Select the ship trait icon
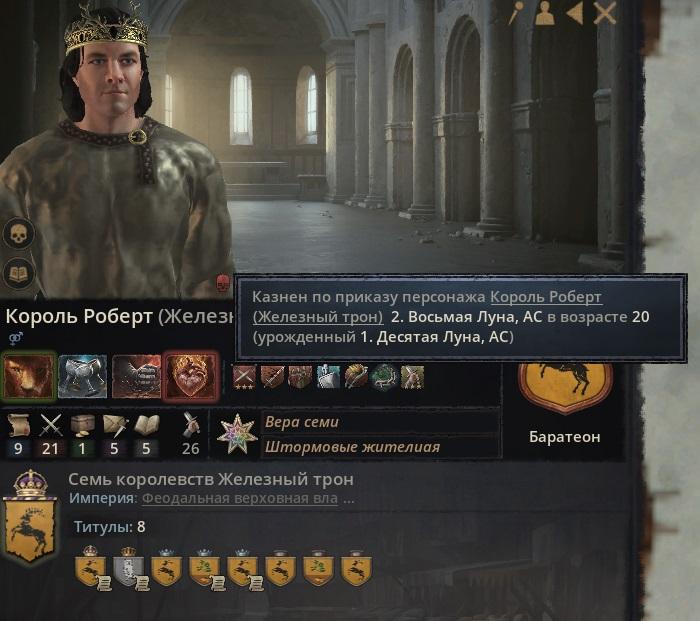 click(x=328, y=377)
